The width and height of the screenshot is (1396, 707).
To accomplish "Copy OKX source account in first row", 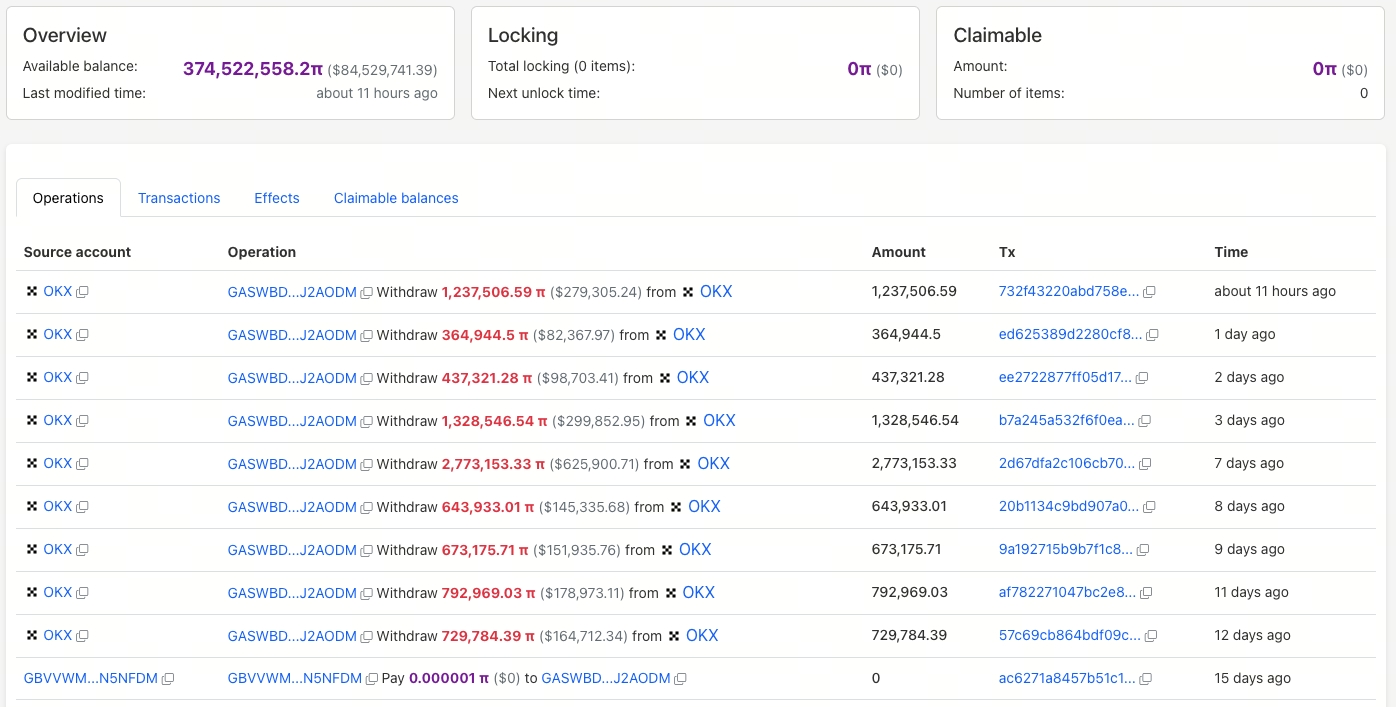I will (83, 292).
